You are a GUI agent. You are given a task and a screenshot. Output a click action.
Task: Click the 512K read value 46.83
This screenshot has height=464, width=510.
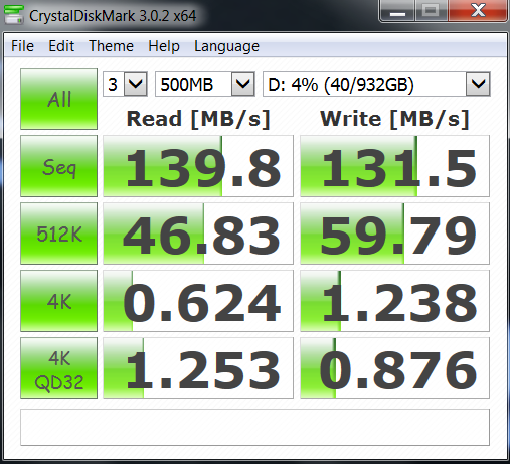pyautogui.click(x=198, y=233)
